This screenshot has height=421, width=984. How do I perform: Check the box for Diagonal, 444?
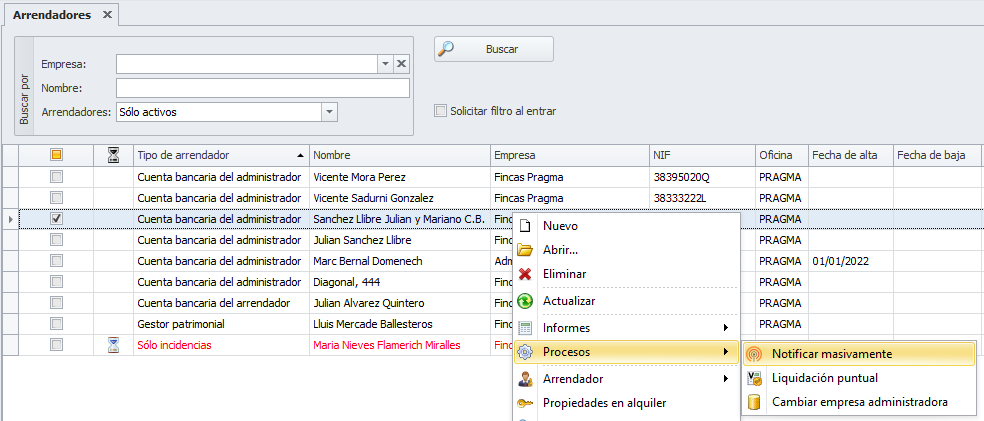click(x=56, y=282)
